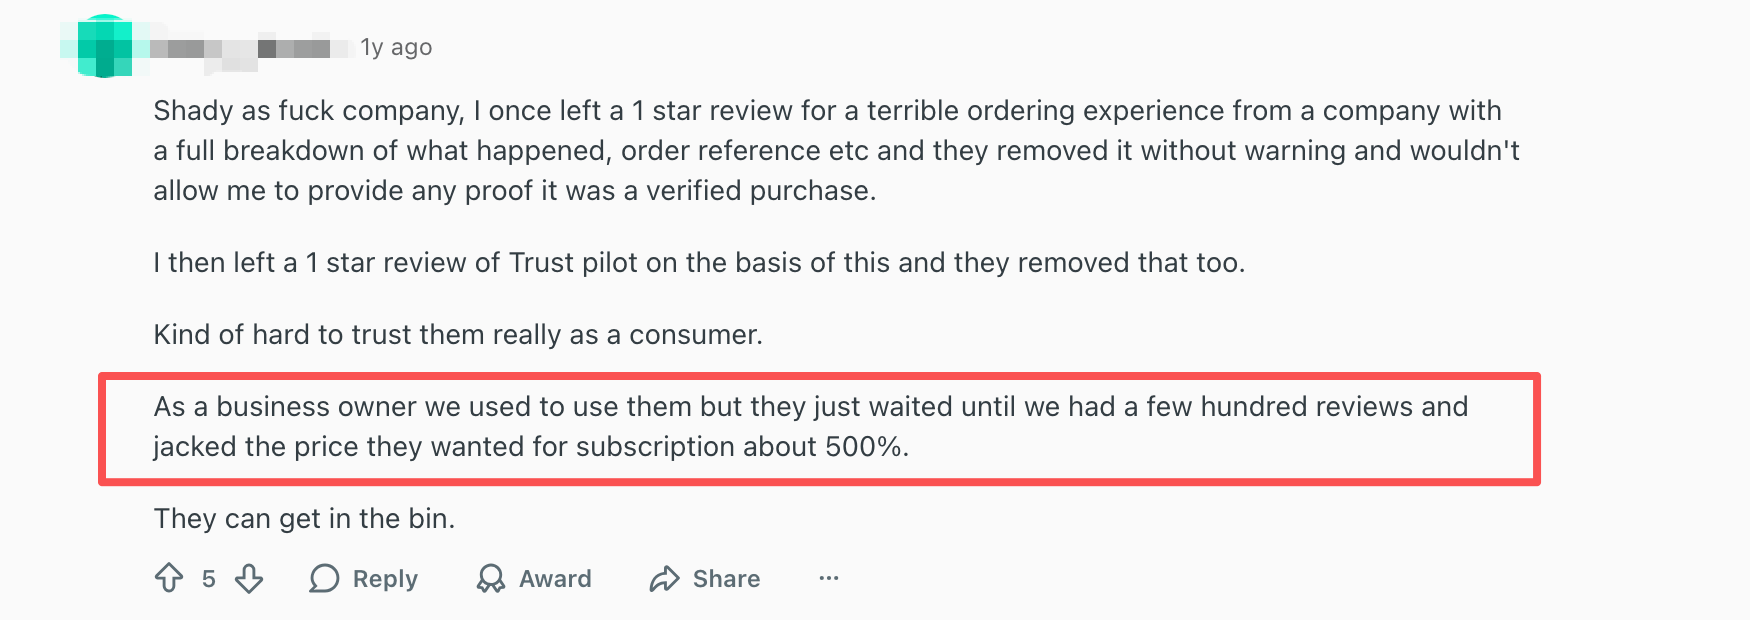Image resolution: width=1750 pixels, height=620 pixels.
Task: Toggle an award on this comment
Action: pyautogui.click(x=535, y=578)
